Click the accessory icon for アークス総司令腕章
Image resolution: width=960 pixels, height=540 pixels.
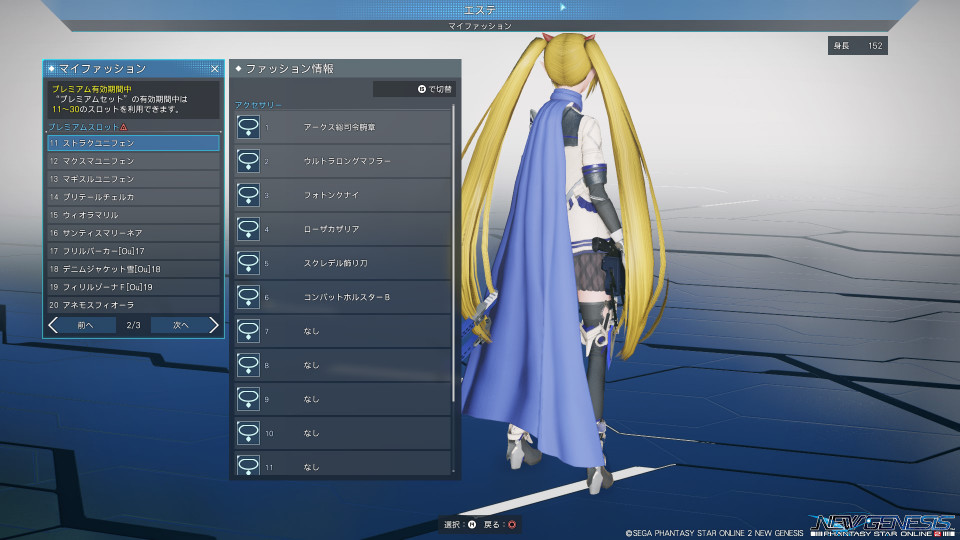tap(248, 127)
